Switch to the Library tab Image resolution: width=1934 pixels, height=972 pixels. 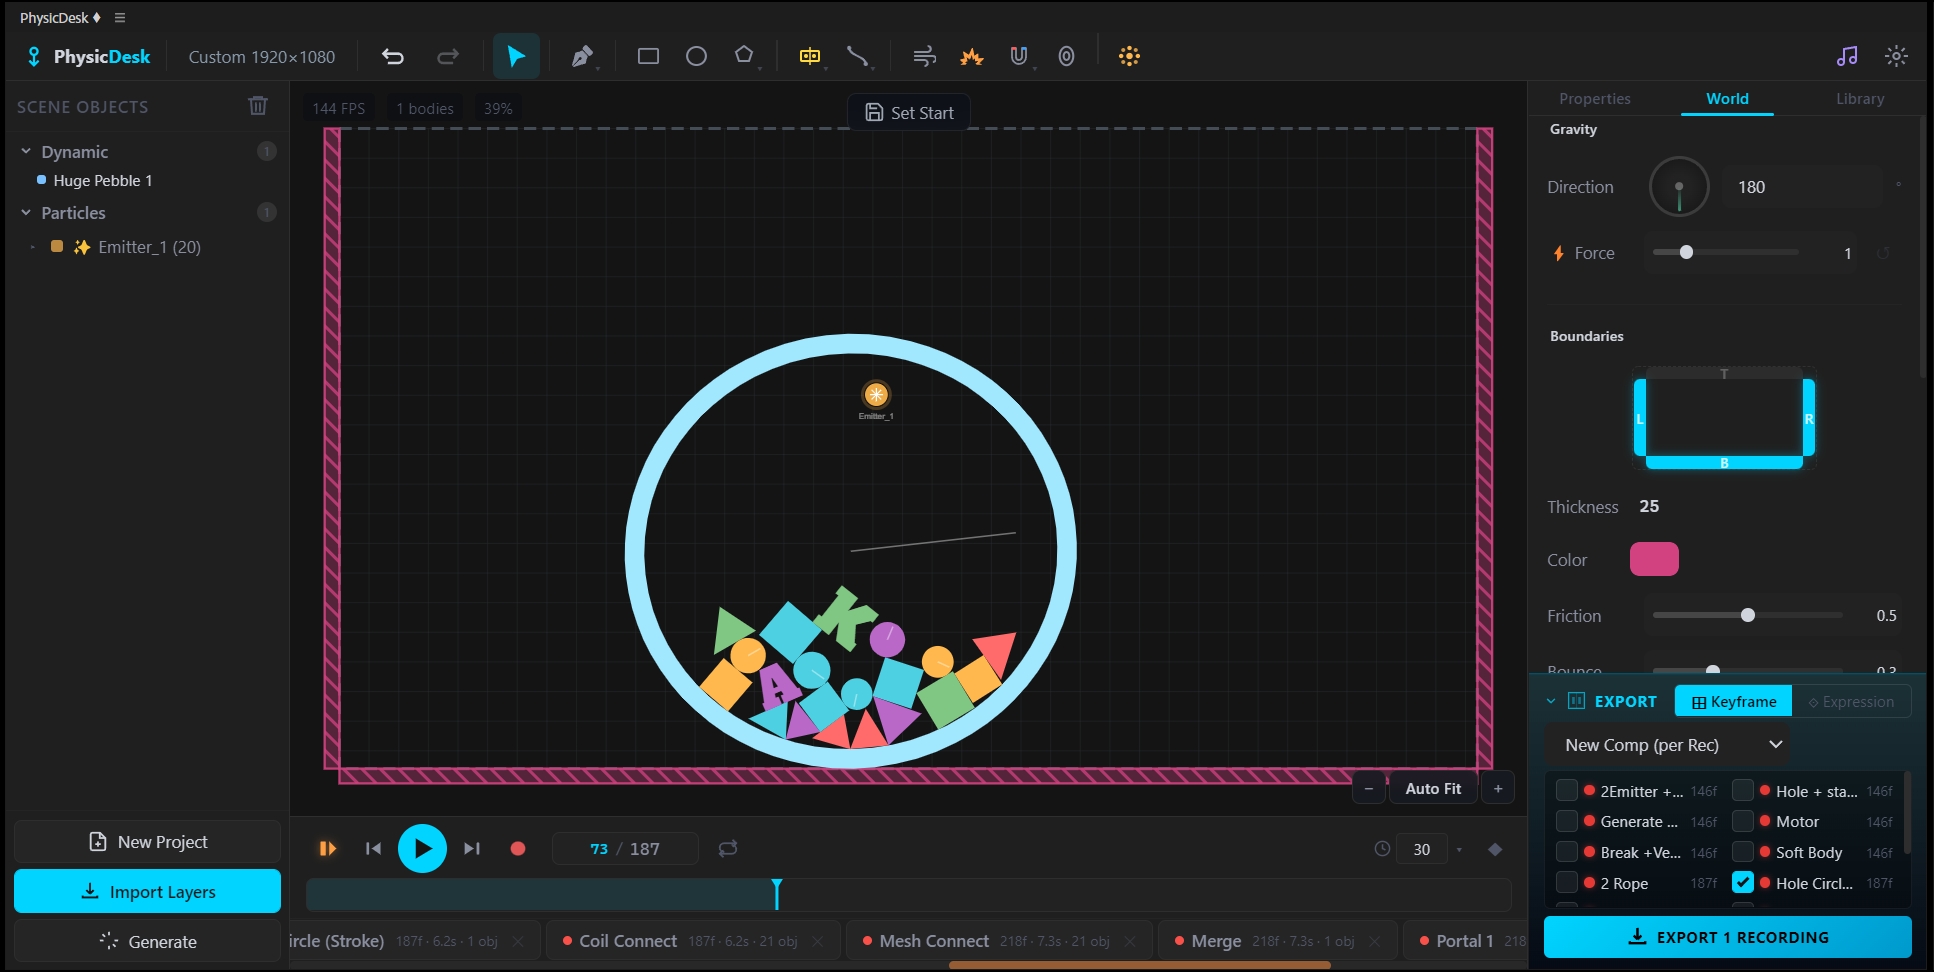coord(1860,98)
